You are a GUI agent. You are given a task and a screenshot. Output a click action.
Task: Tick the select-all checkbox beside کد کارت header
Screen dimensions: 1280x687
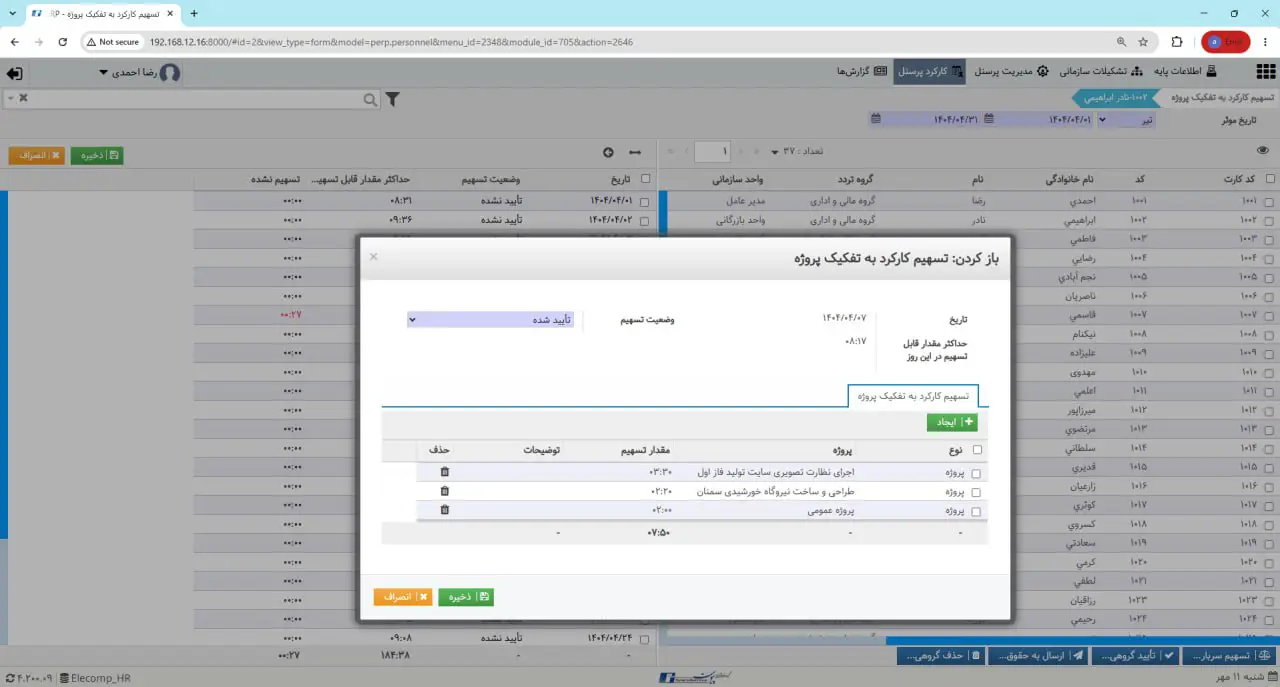pyautogui.click(x=1270, y=180)
